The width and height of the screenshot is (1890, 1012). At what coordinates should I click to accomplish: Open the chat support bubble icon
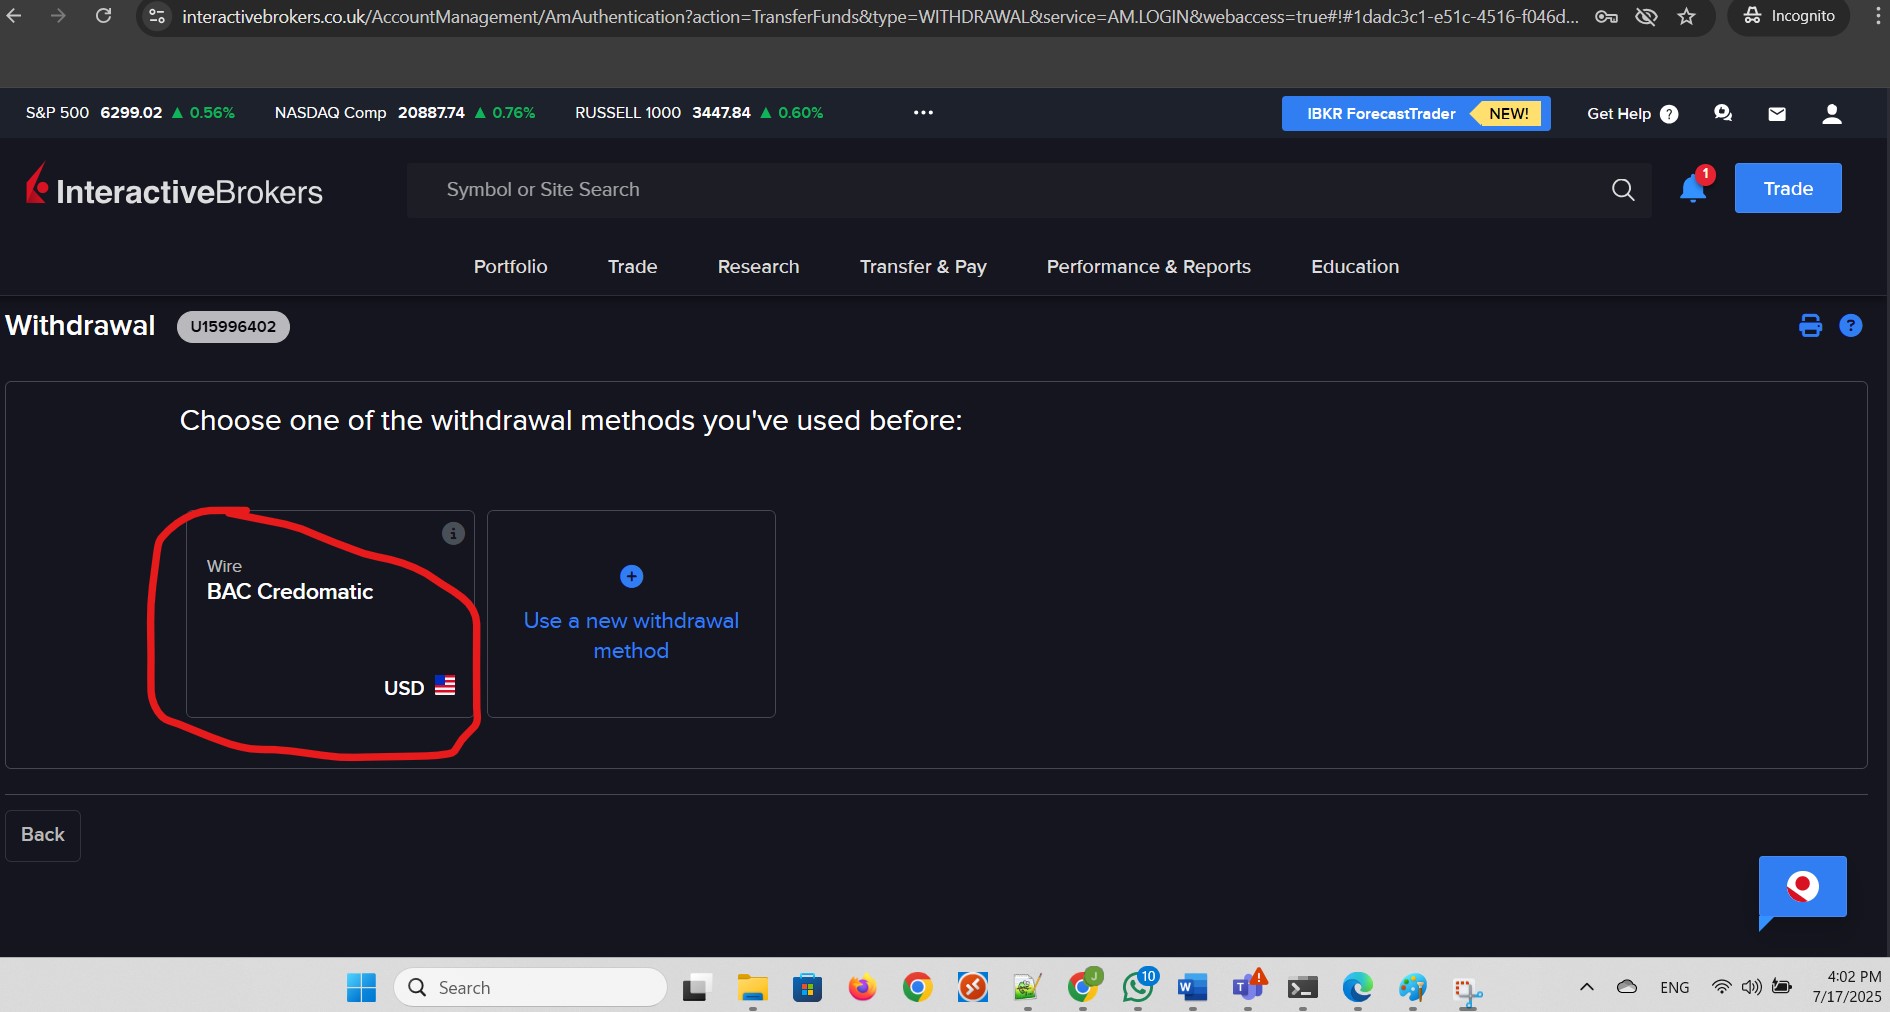click(x=1723, y=113)
